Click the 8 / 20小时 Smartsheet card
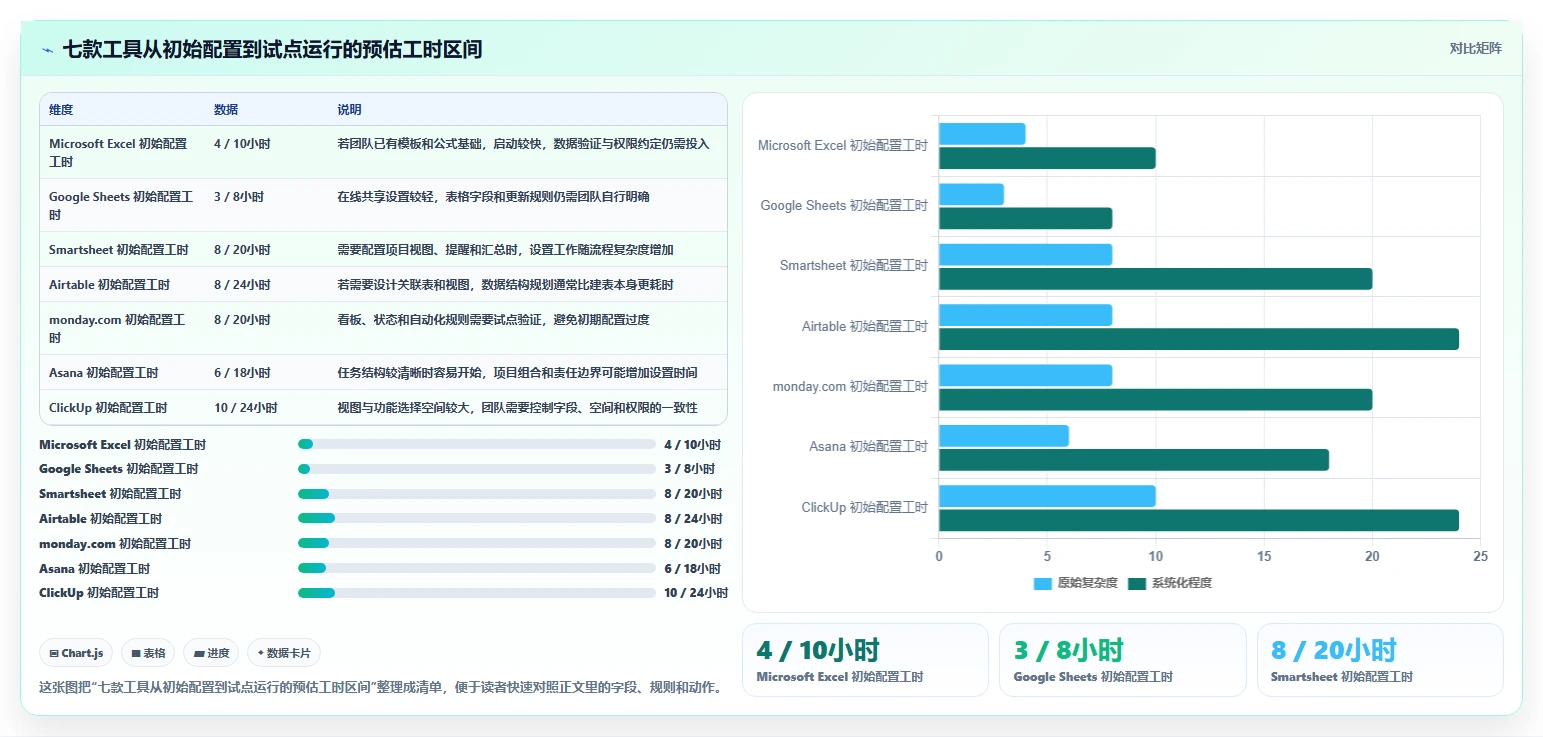Viewport: 1543px width, 737px height. click(1379, 660)
